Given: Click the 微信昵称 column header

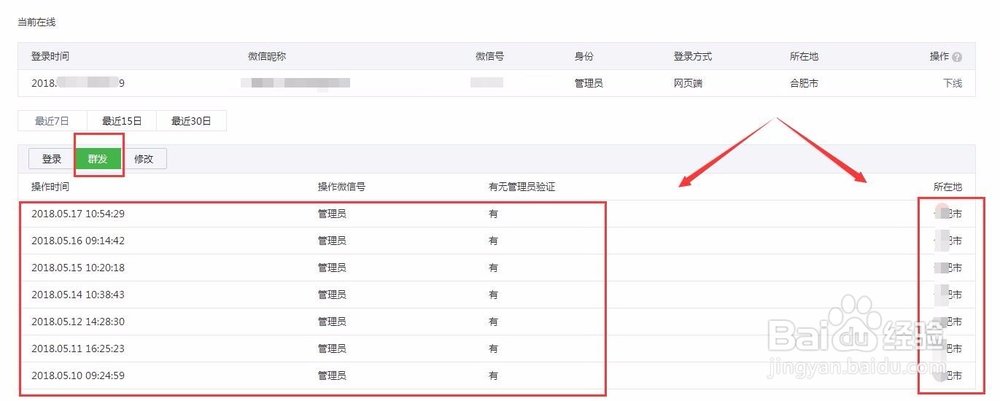Looking at the screenshot, I should pyautogui.click(x=267, y=57).
